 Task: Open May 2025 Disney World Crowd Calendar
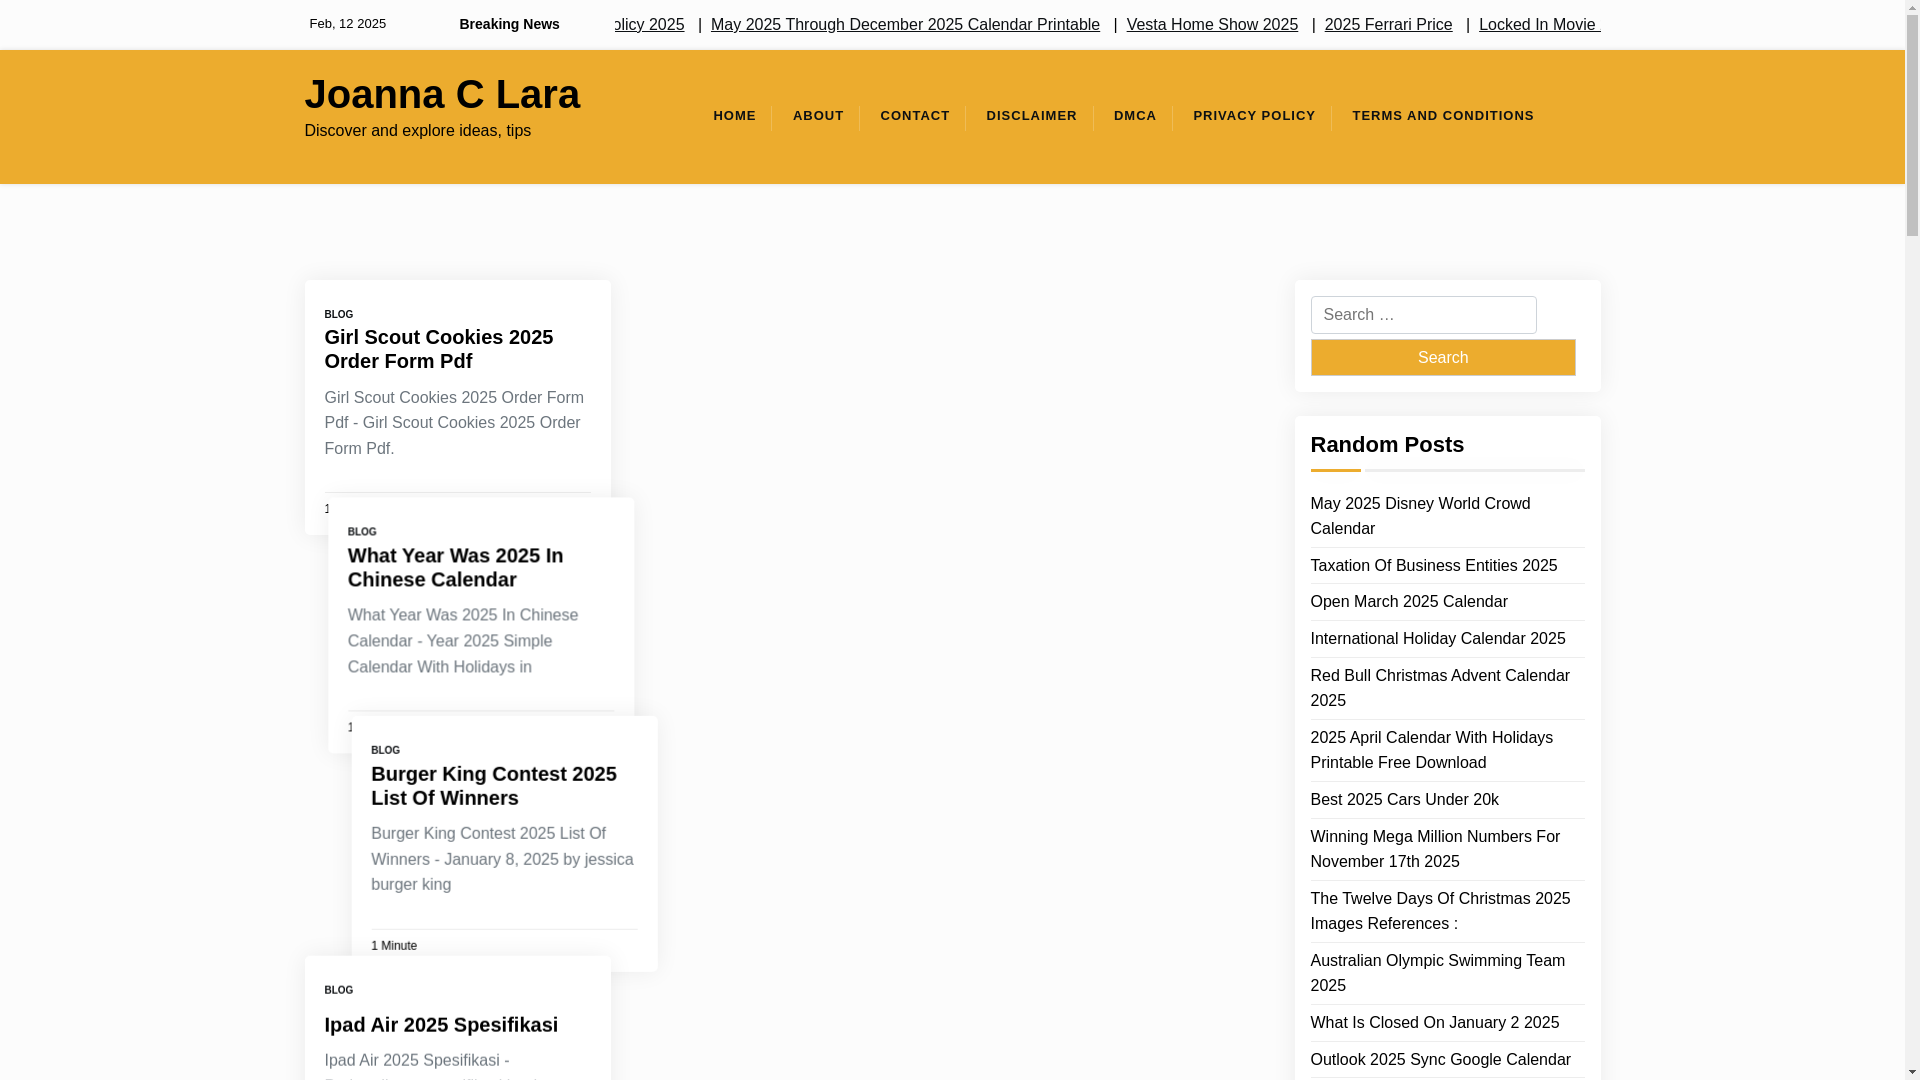tap(1420, 516)
